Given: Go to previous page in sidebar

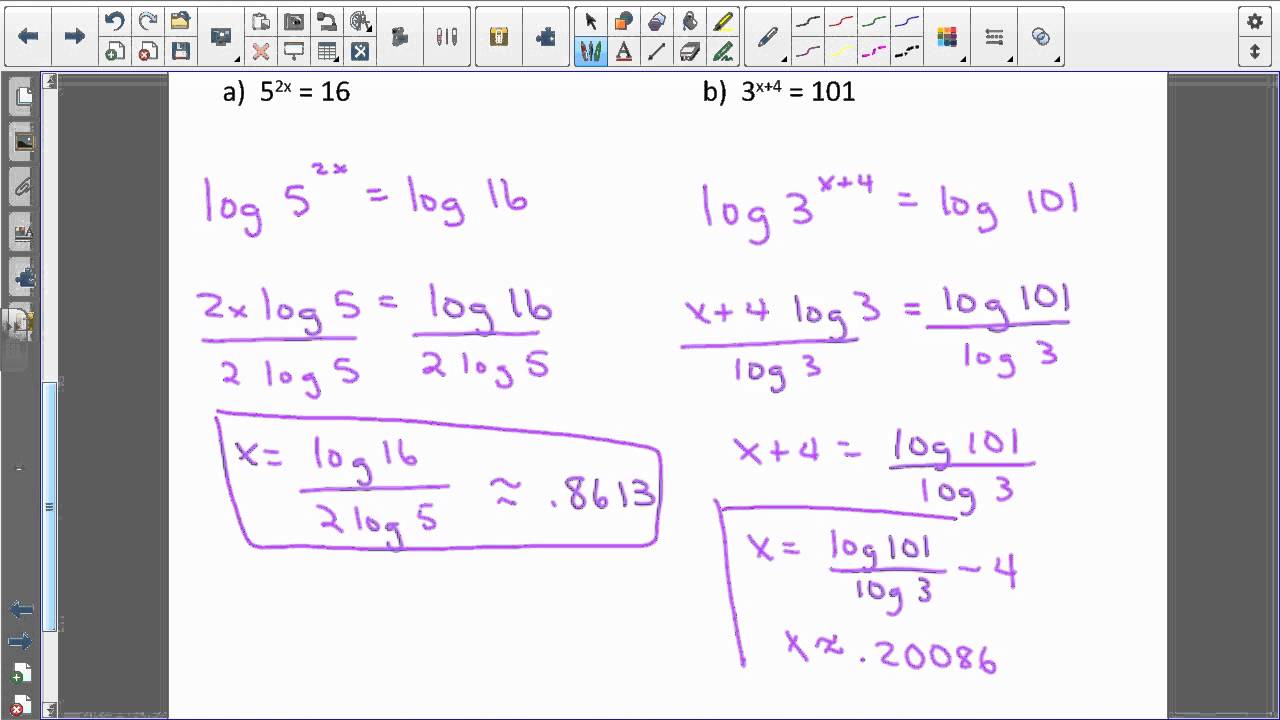Looking at the screenshot, I should (x=21, y=609).
